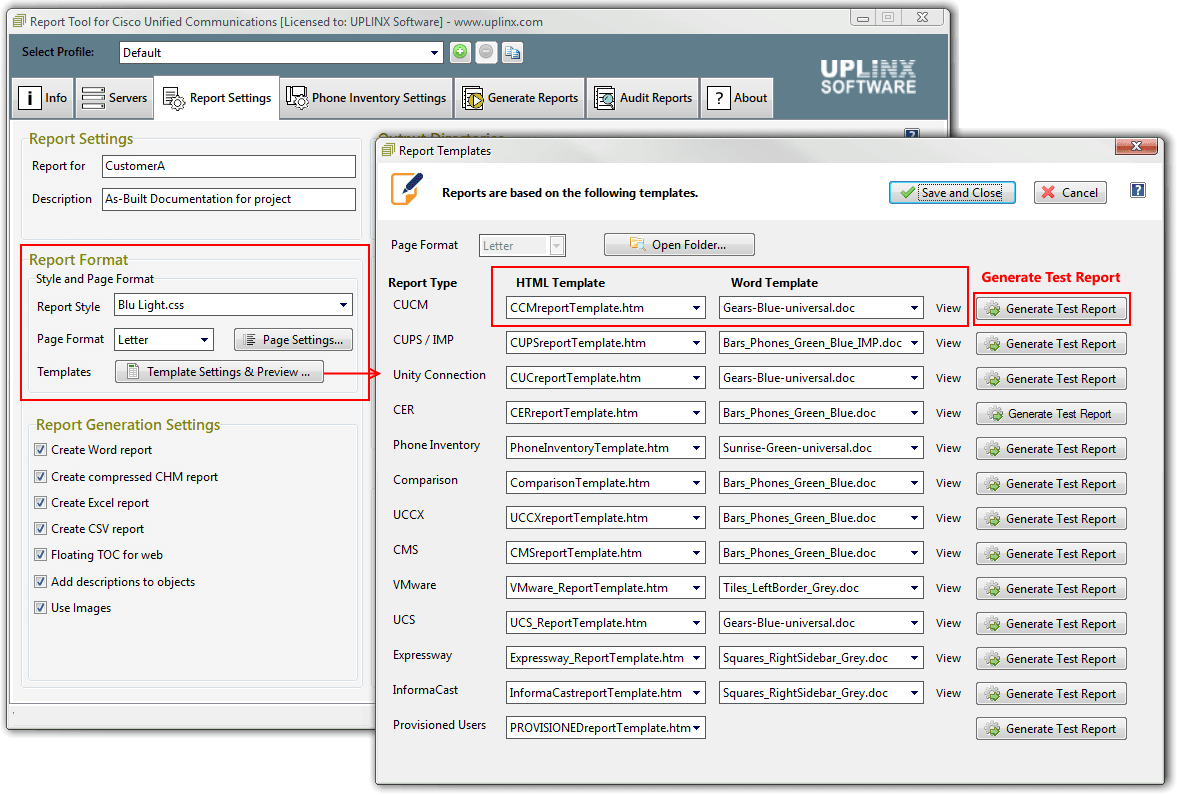The image size is (1177, 795).
Task: Toggle Add descriptions to objects checkbox
Action: (x=41, y=582)
